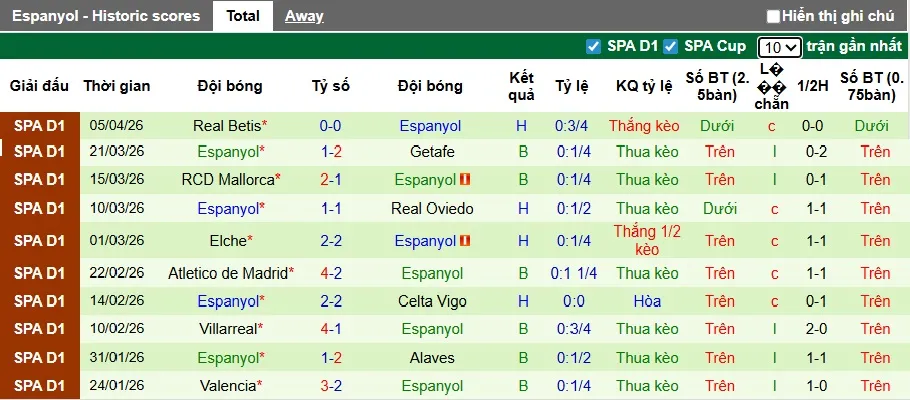Click the Valencia team name
The height and width of the screenshot is (400, 910).
(x=227, y=385)
